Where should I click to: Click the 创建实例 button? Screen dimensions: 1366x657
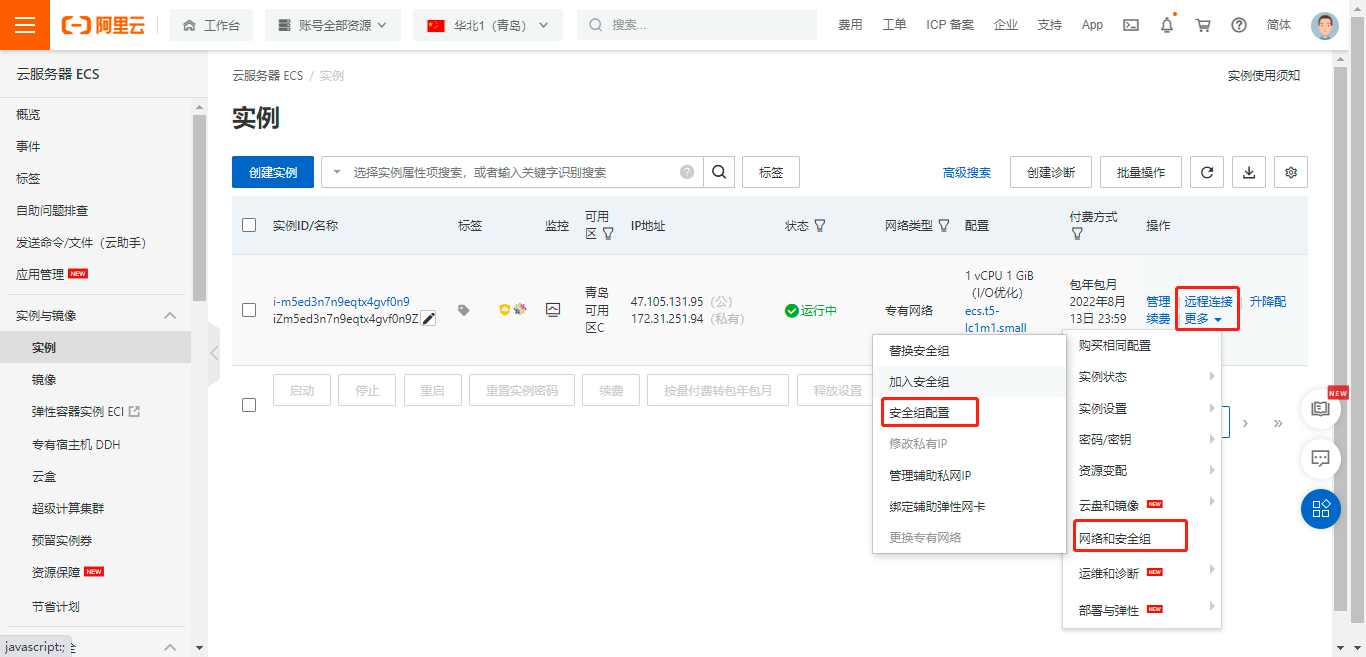click(273, 172)
